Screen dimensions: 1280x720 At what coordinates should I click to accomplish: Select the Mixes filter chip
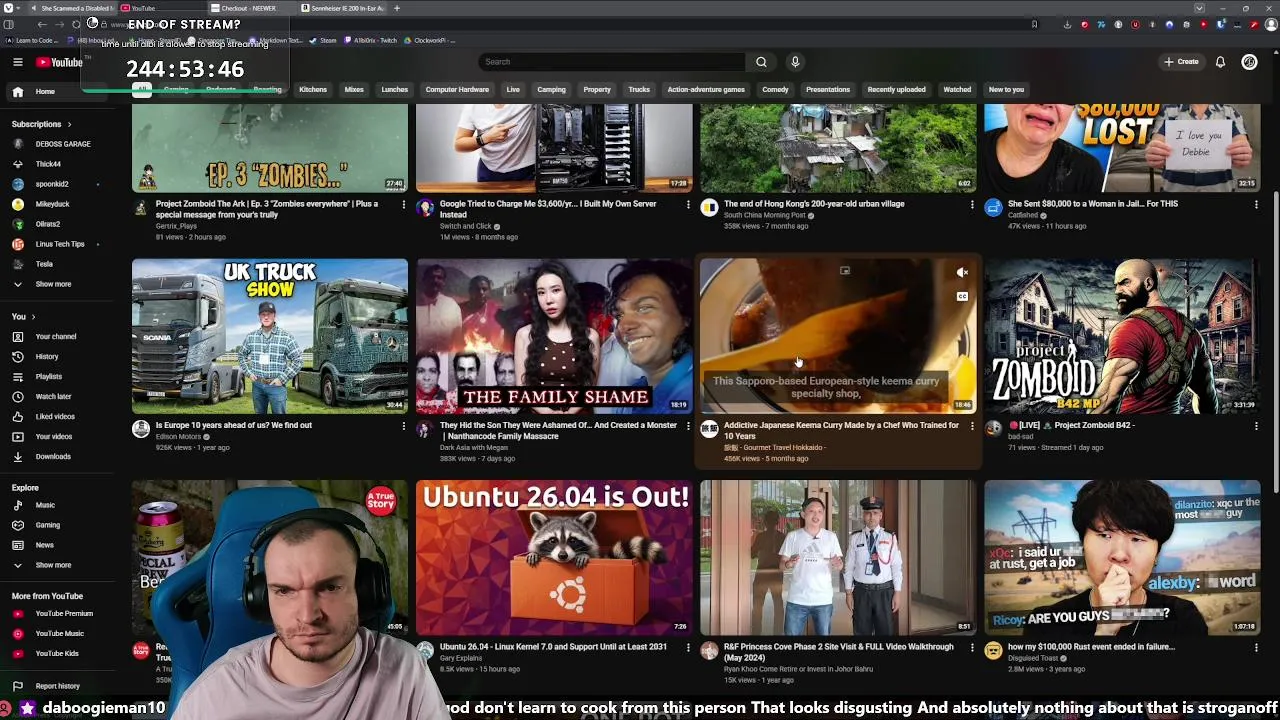point(354,90)
